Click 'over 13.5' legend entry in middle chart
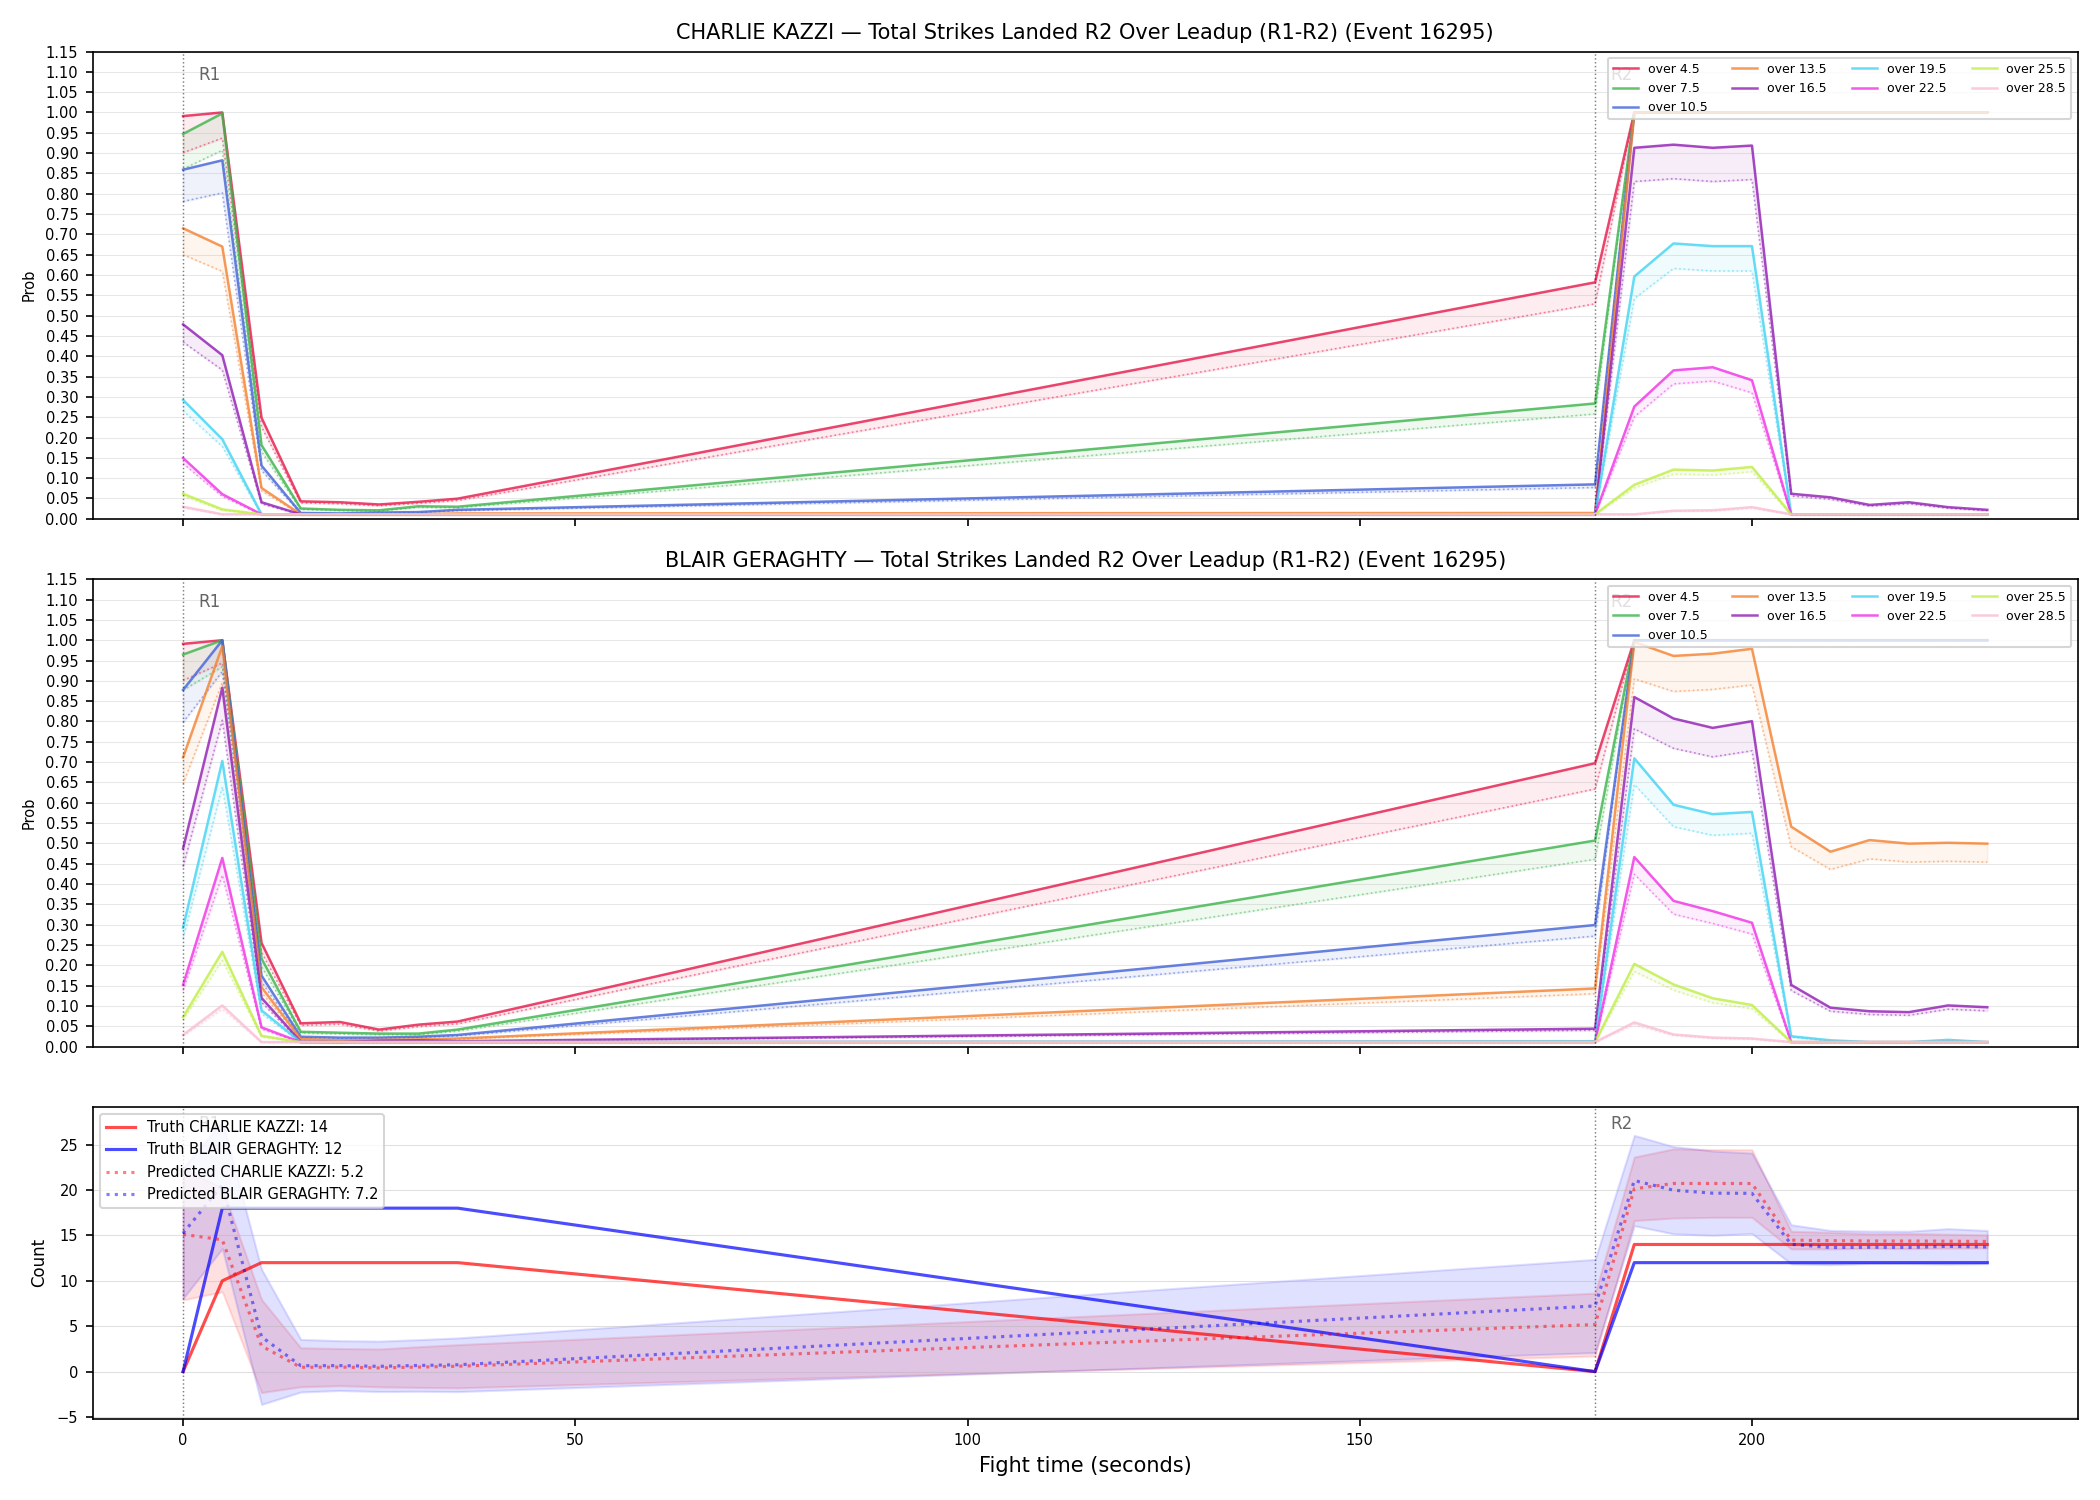This screenshot has width=2100, height=1500. point(1779,597)
